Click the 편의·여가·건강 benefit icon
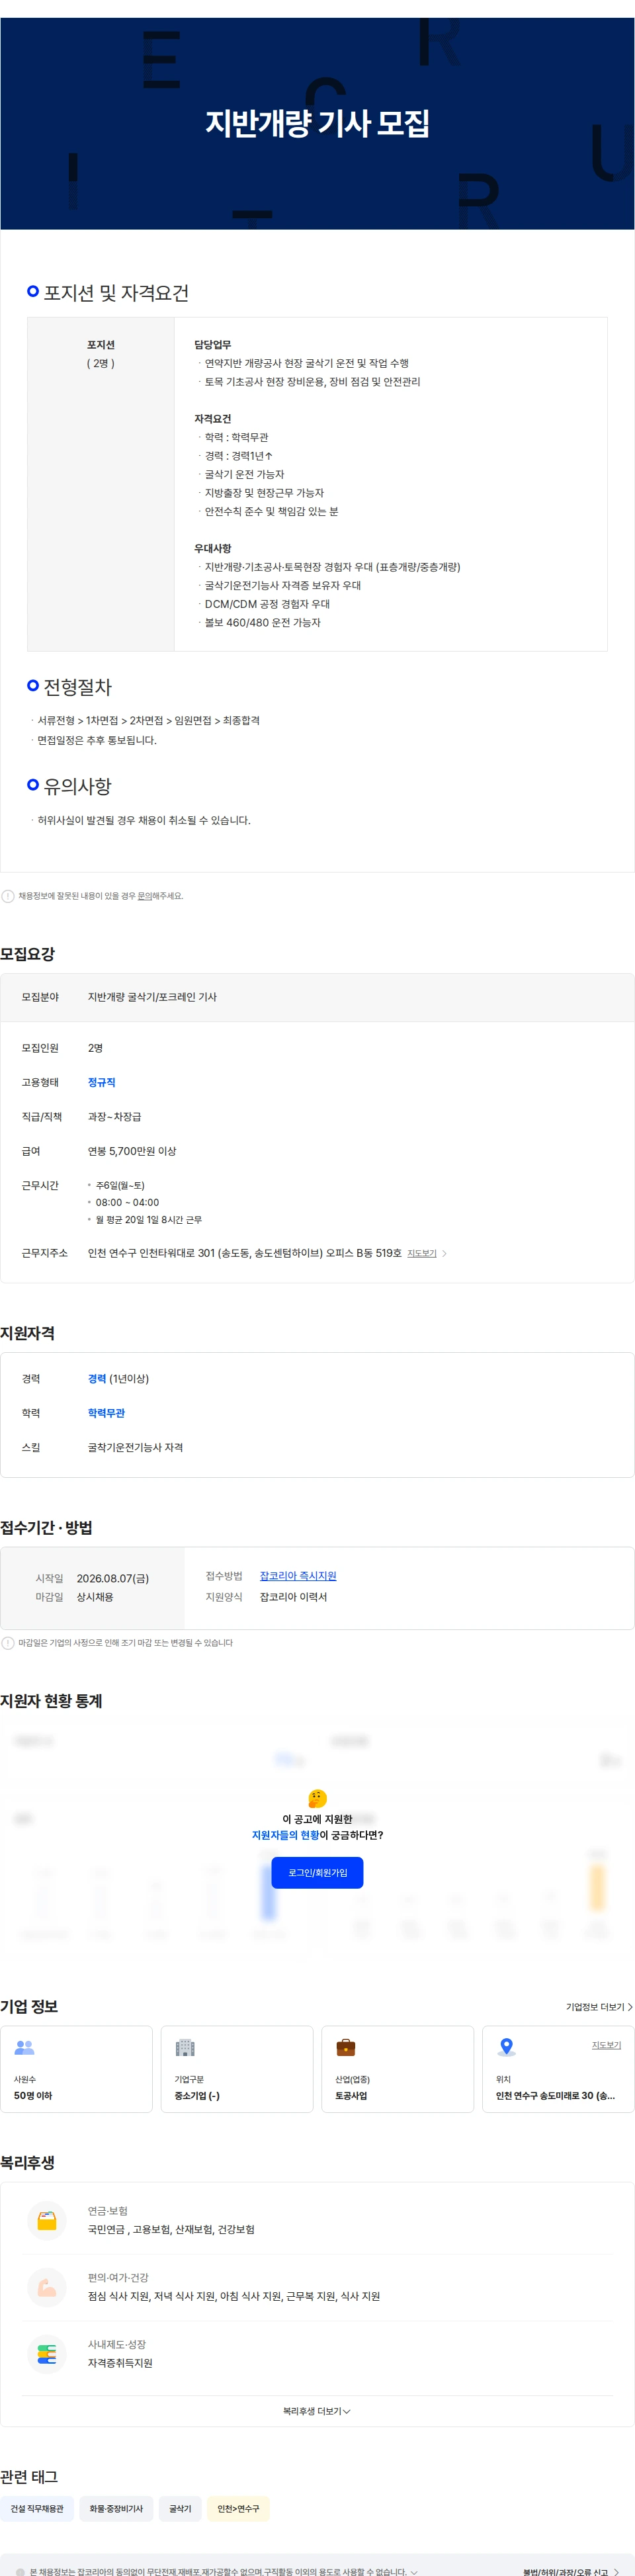Viewport: 635px width, 2576px height. (x=47, y=2287)
